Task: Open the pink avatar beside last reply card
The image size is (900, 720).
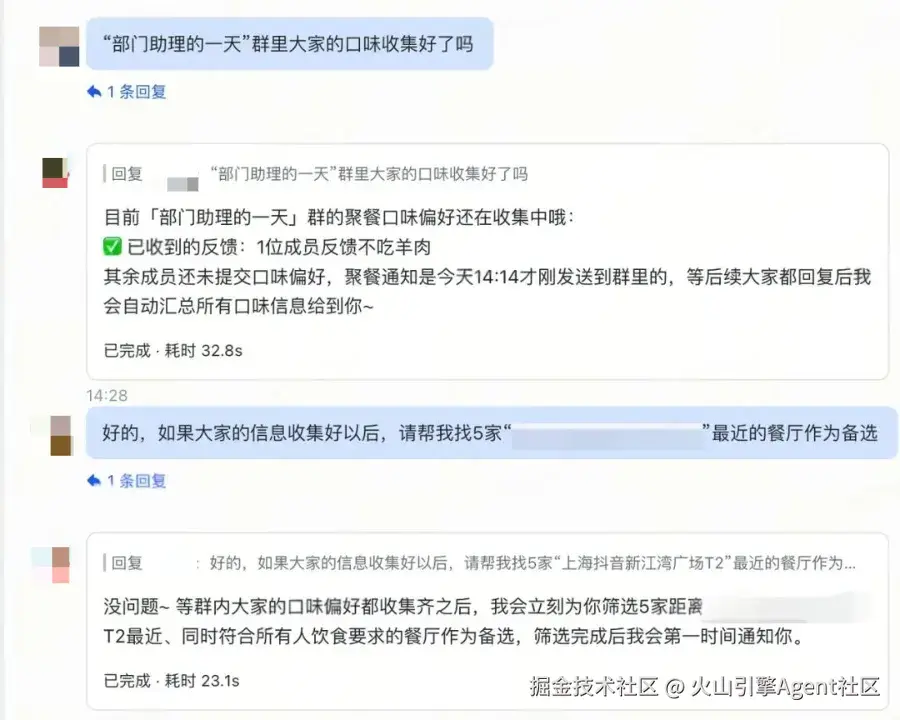Action: [x=60, y=565]
